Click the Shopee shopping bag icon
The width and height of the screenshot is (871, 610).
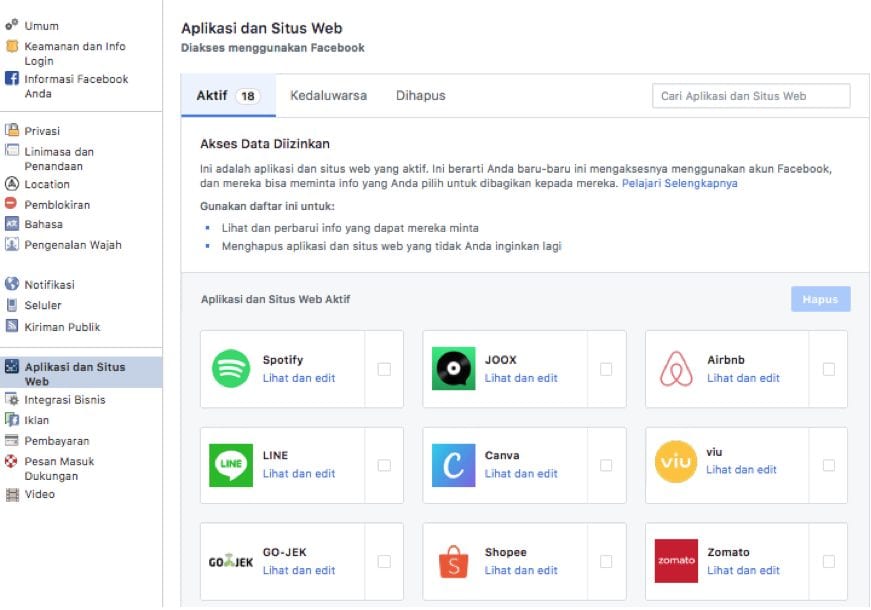(x=453, y=561)
